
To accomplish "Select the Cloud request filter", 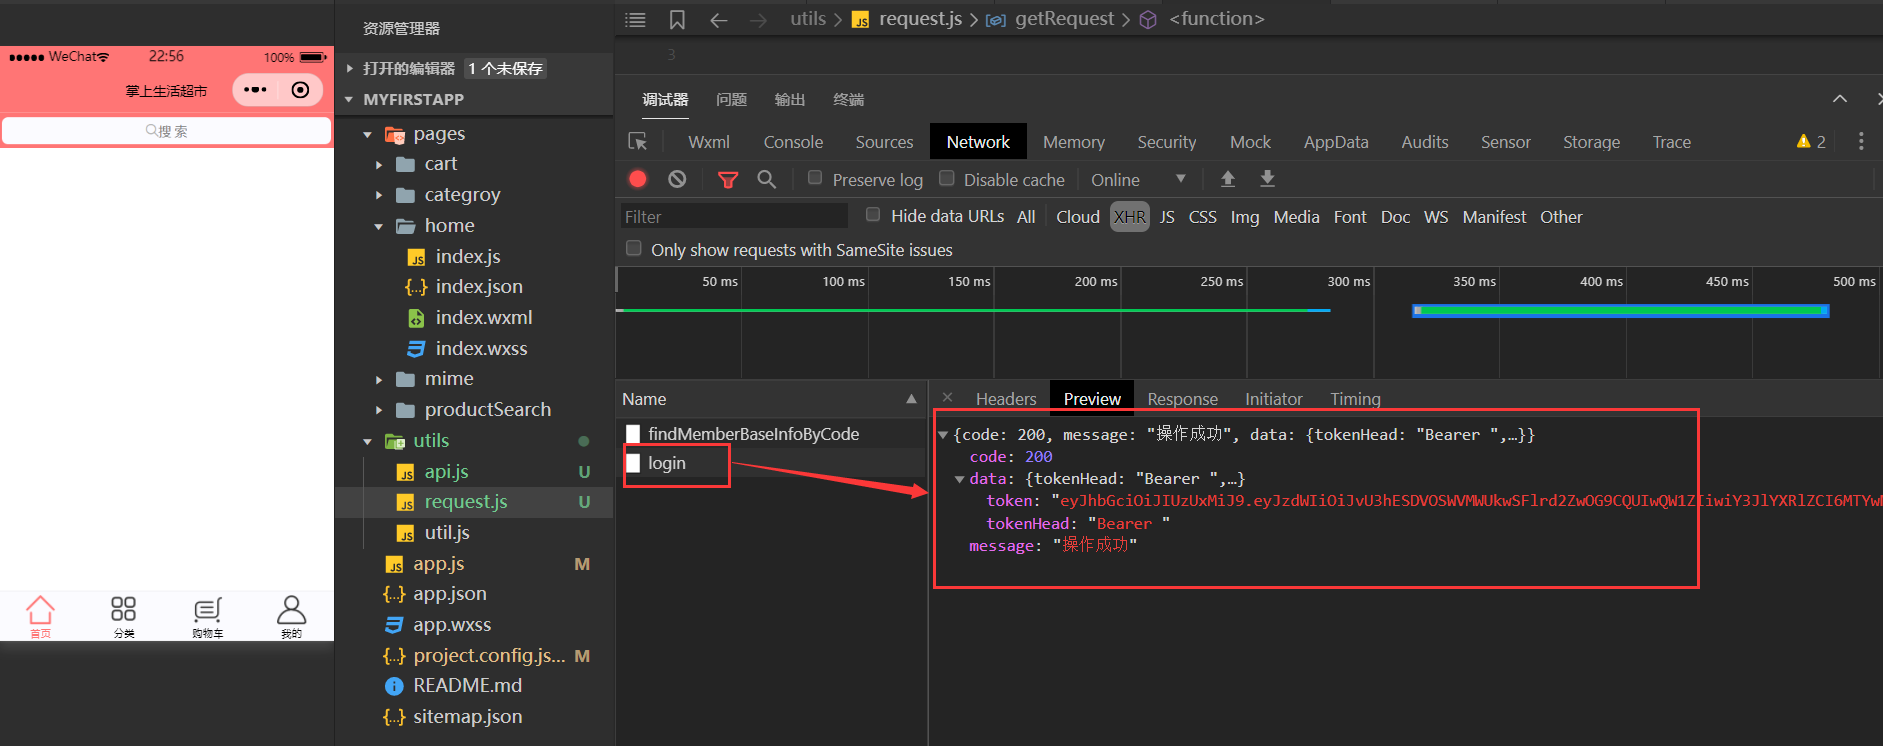I will click(1078, 217).
